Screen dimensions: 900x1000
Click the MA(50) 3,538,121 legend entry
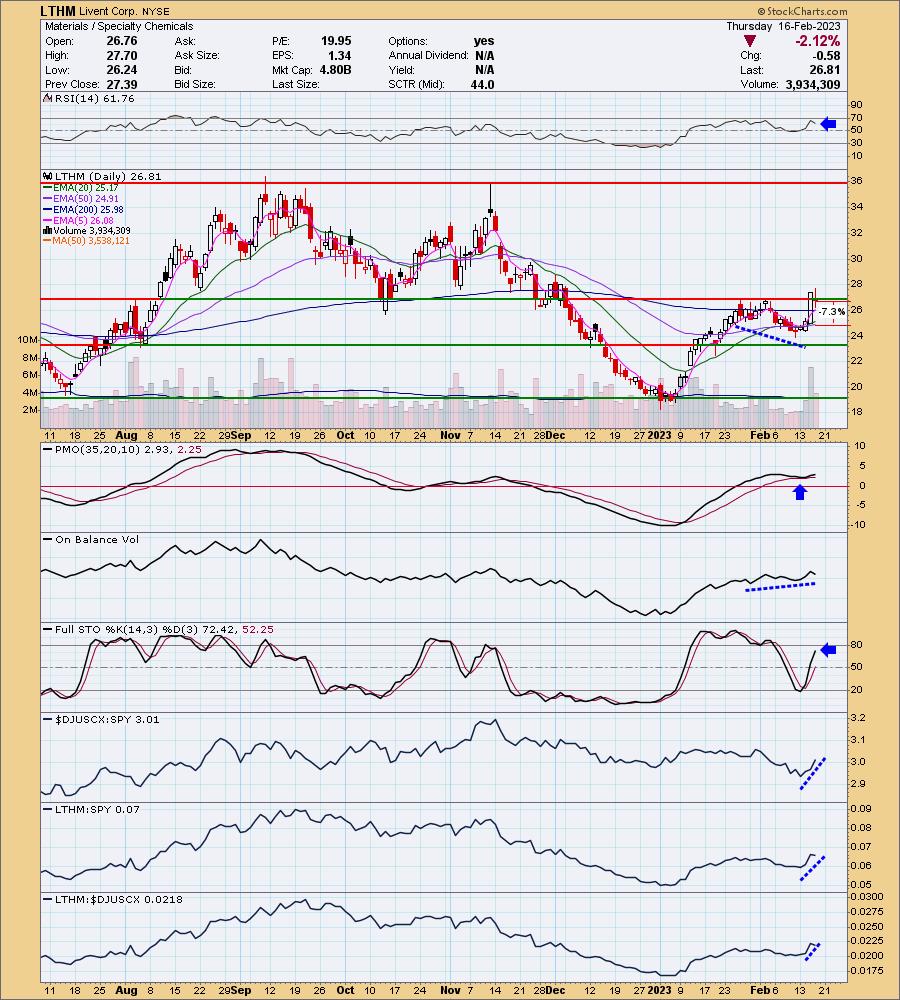[x=91, y=241]
